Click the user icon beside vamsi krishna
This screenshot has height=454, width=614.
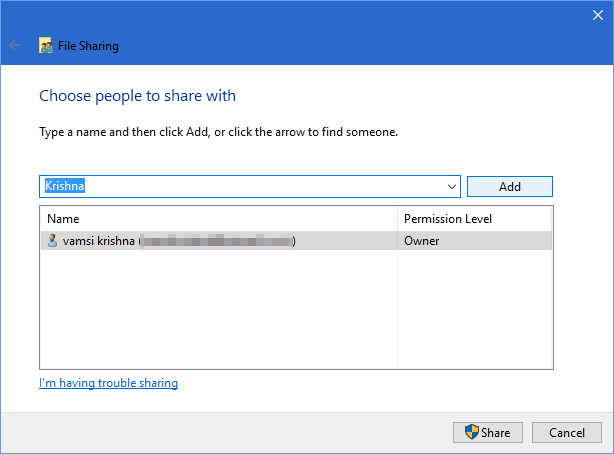52,241
